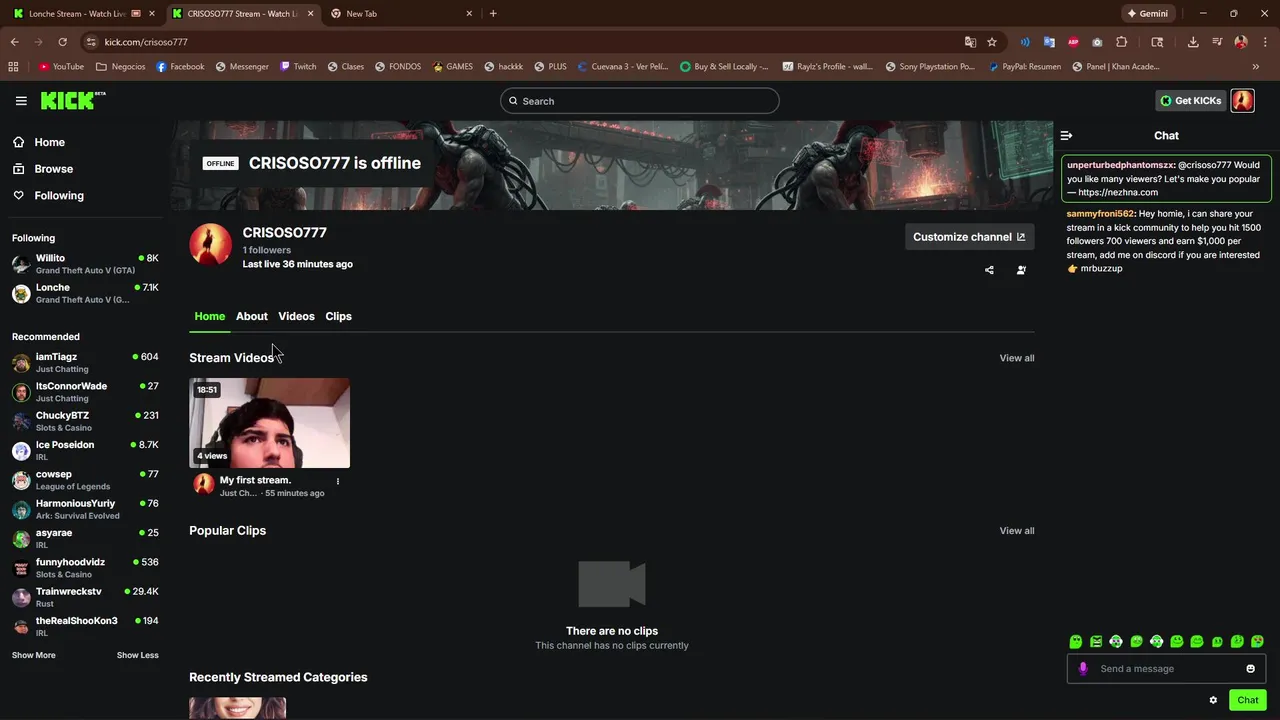Click Show Less in recommended list
This screenshot has width=1280, height=720.
(x=138, y=655)
